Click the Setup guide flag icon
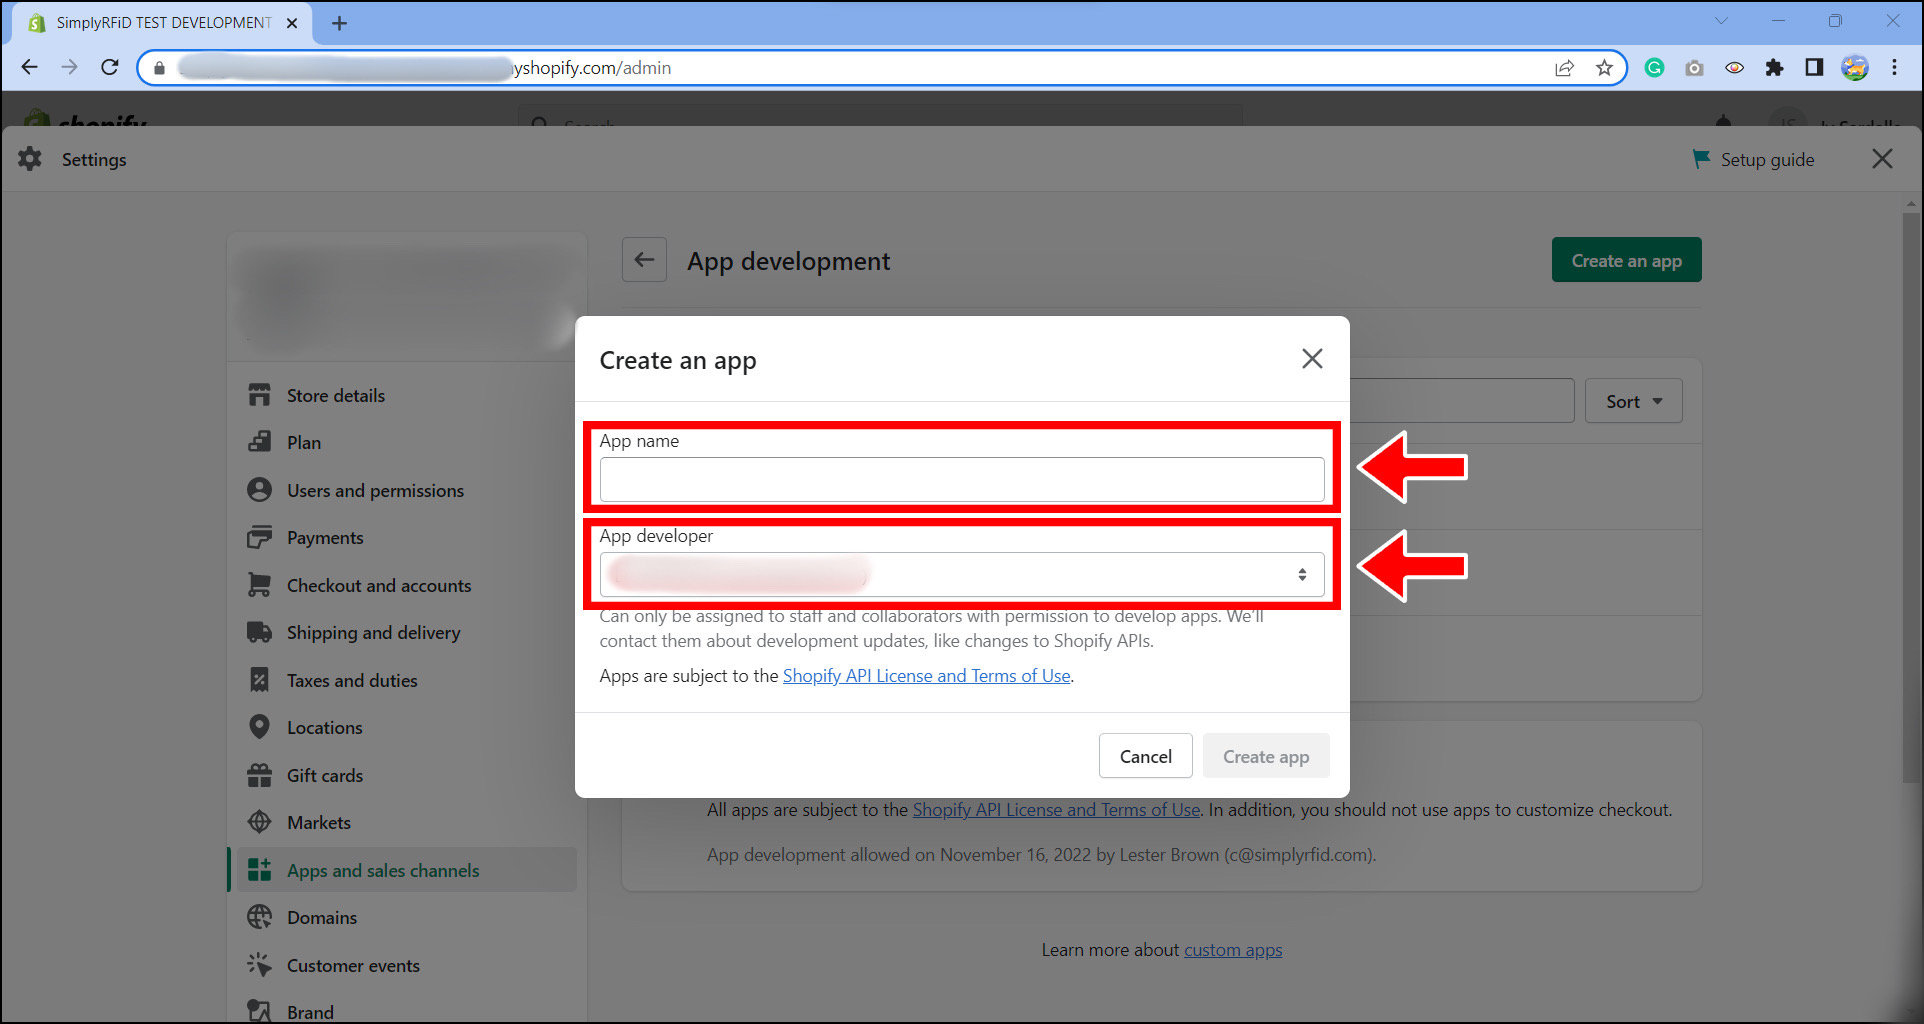Image resolution: width=1924 pixels, height=1024 pixels. pyautogui.click(x=1701, y=159)
